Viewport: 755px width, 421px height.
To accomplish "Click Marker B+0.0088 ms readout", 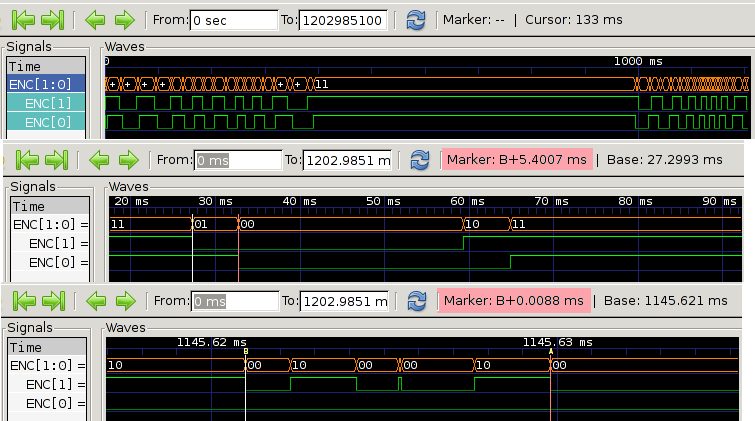I will tap(514, 301).
